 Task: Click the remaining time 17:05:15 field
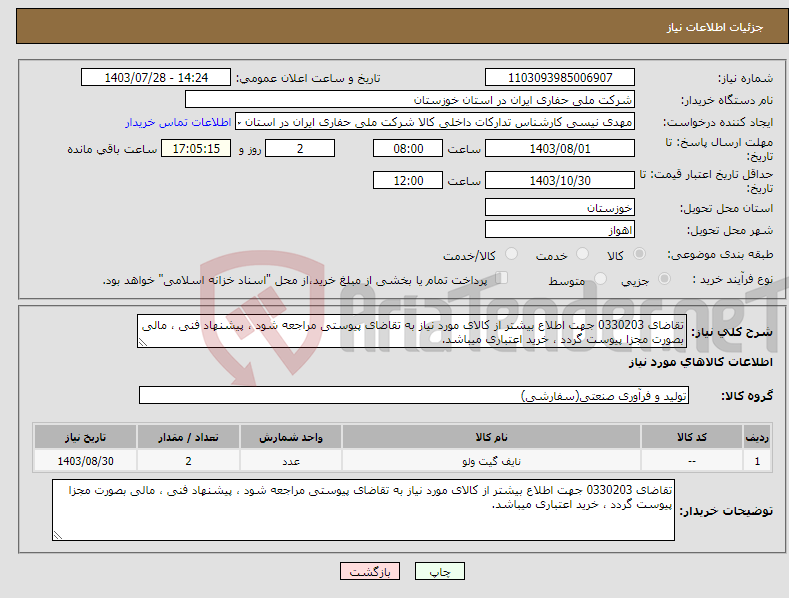(196, 148)
